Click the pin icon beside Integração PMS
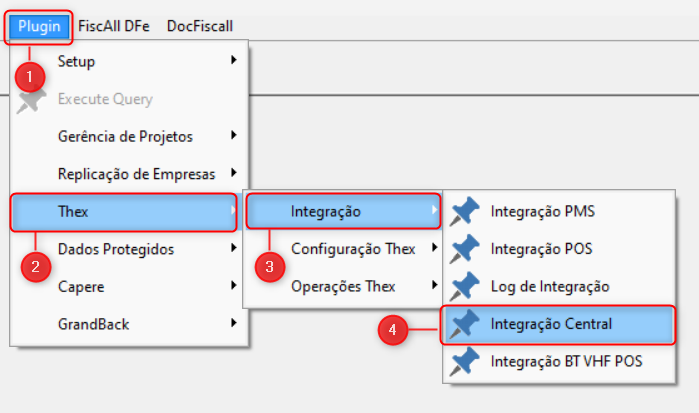699x413 pixels. click(x=465, y=212)
